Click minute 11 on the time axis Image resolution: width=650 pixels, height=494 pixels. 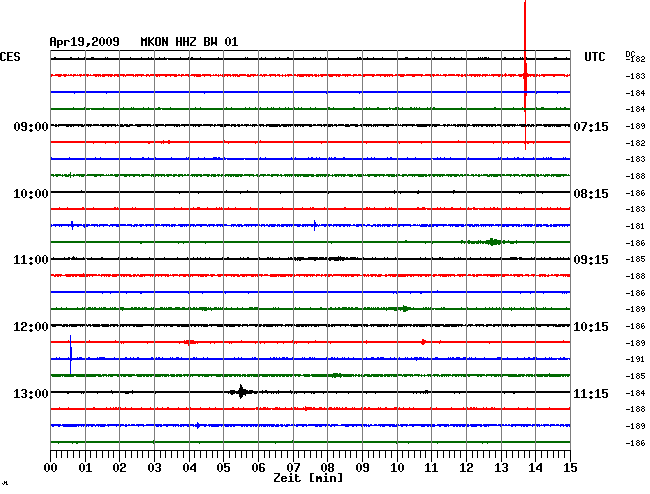pyautogui.click(x=432, y=468)
